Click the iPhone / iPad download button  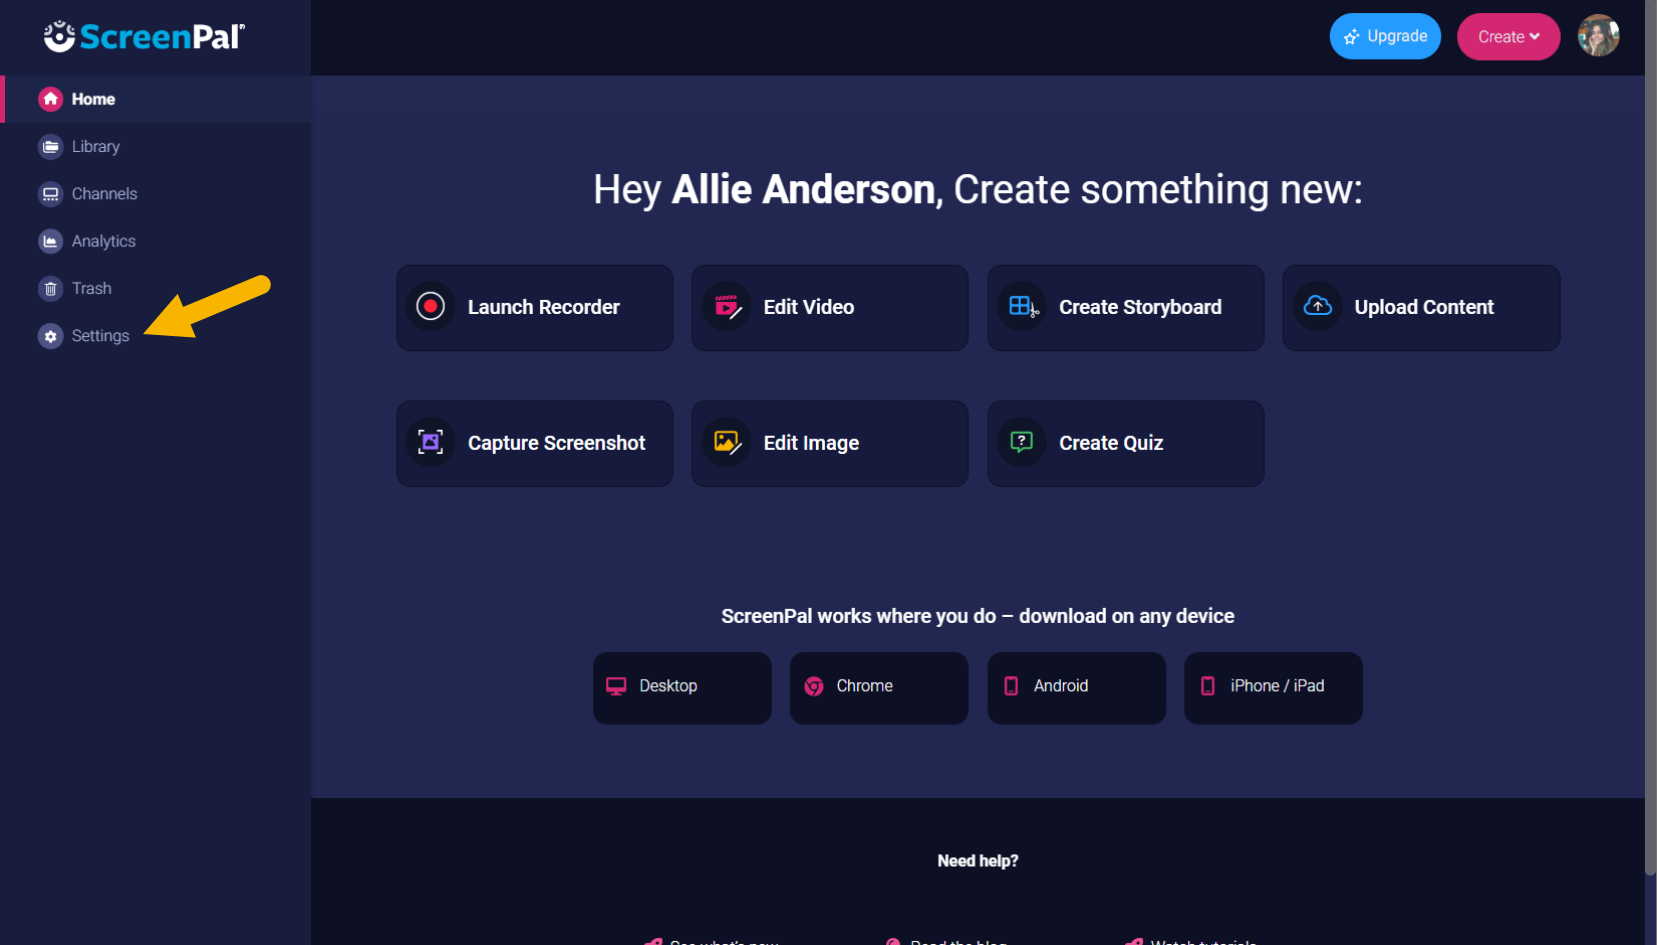(1272, 687)
